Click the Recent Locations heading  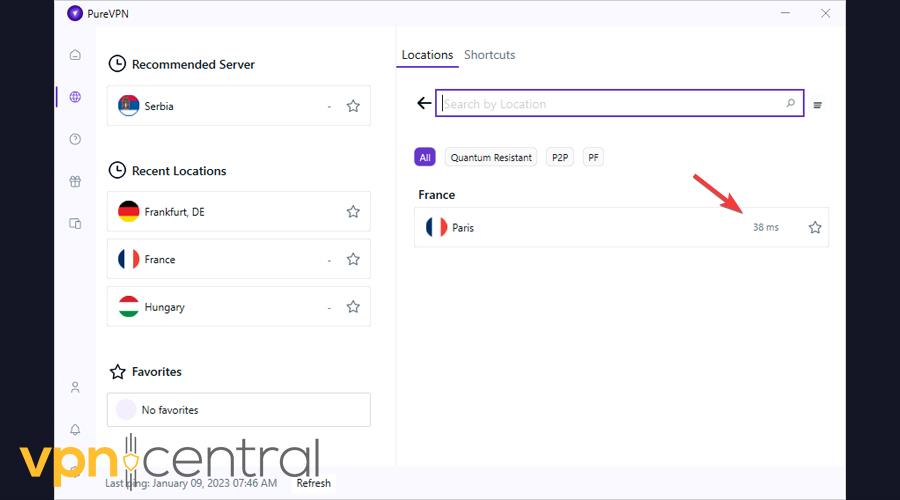click(179, 171)
